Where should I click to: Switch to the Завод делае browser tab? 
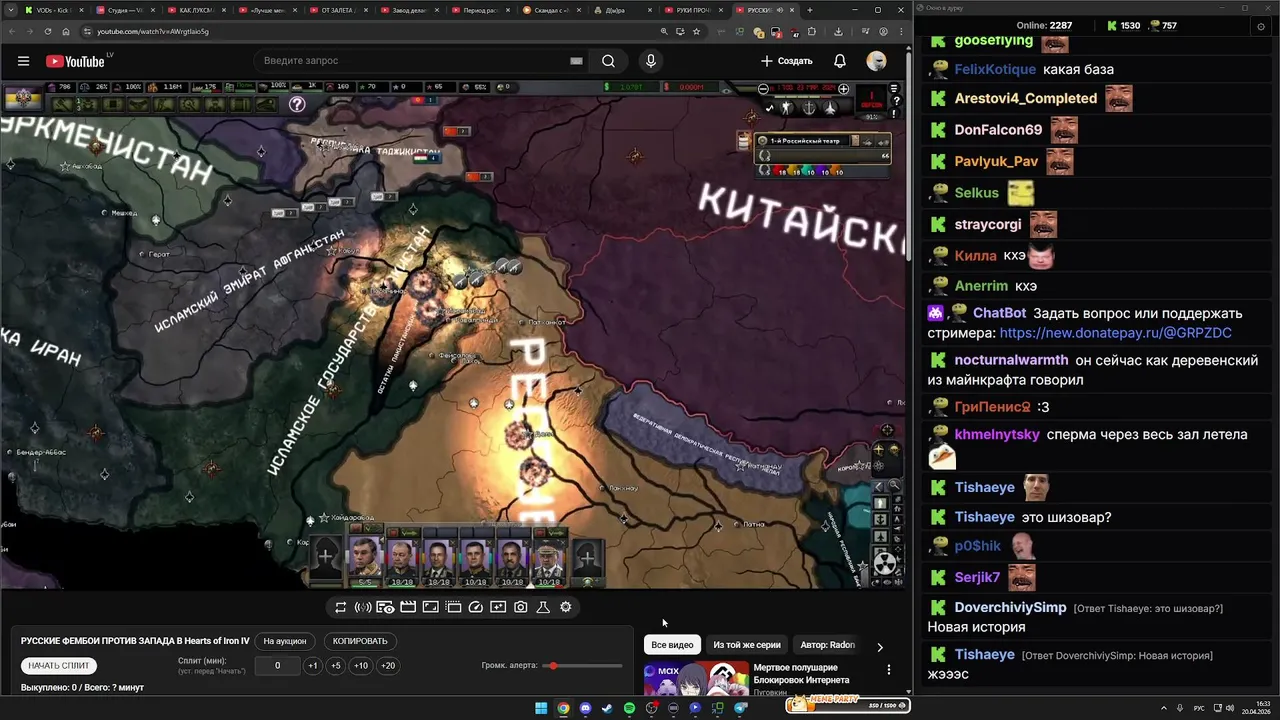click(411, 10)
